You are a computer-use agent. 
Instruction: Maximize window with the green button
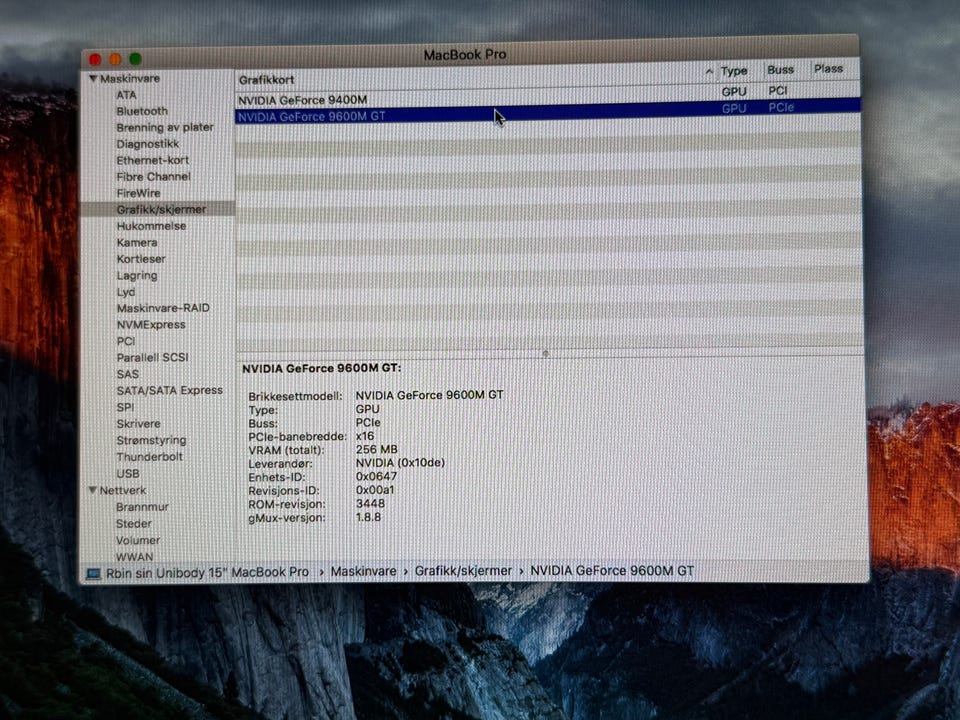(x=135, y=59)
